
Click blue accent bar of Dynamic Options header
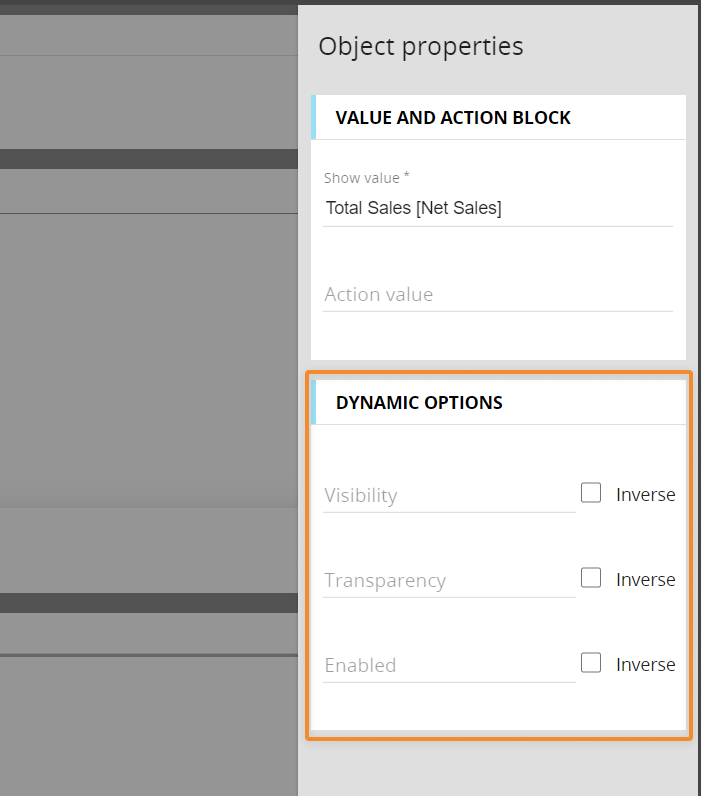pyautogui.click(x=313, y=402)
